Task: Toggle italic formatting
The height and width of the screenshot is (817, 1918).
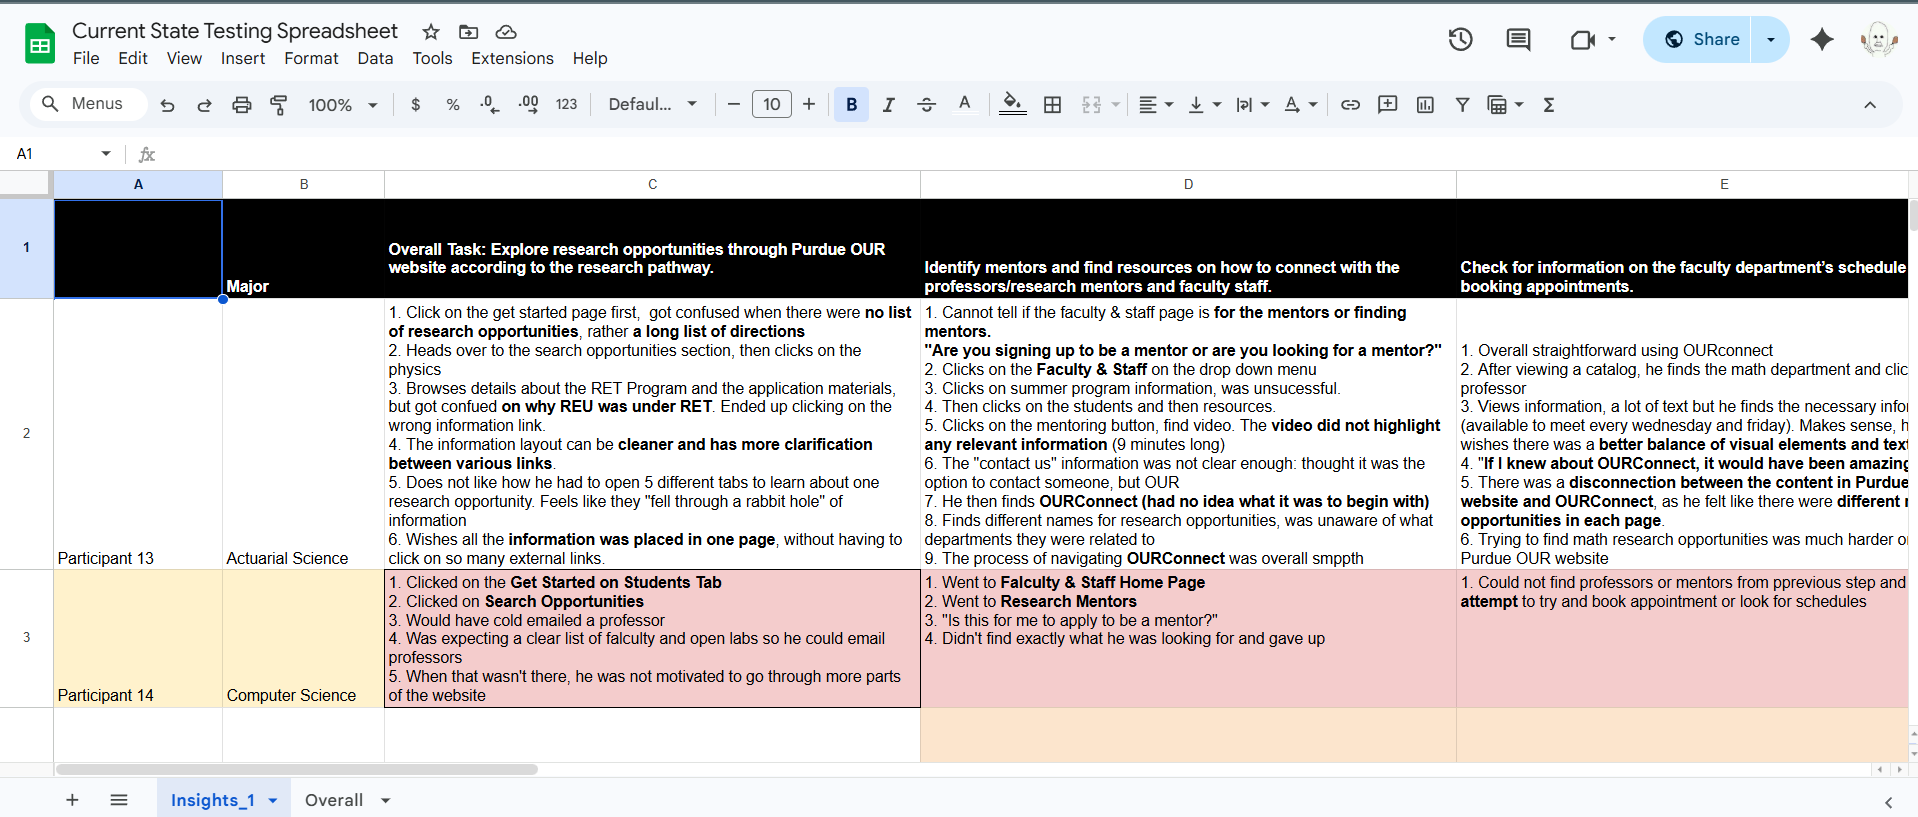Action: pos(888,105)
